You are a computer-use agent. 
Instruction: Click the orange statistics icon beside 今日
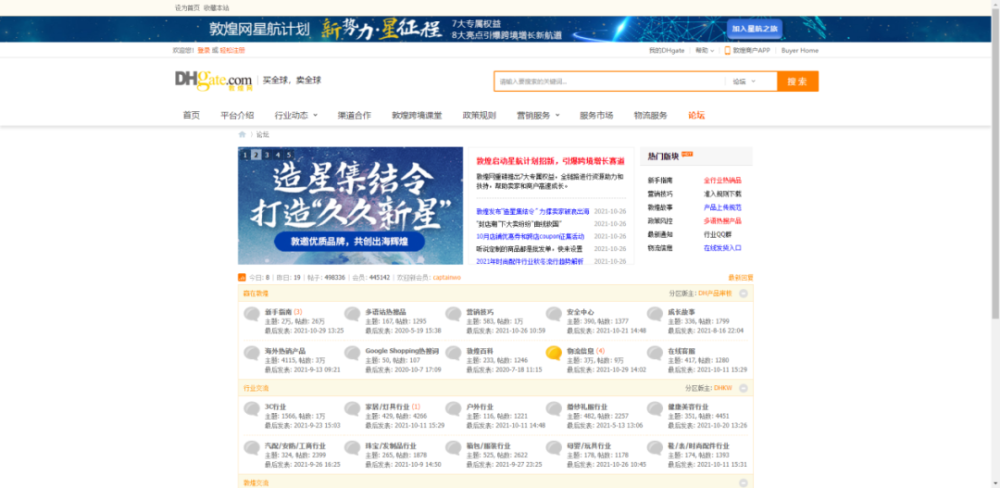[242, 277]
